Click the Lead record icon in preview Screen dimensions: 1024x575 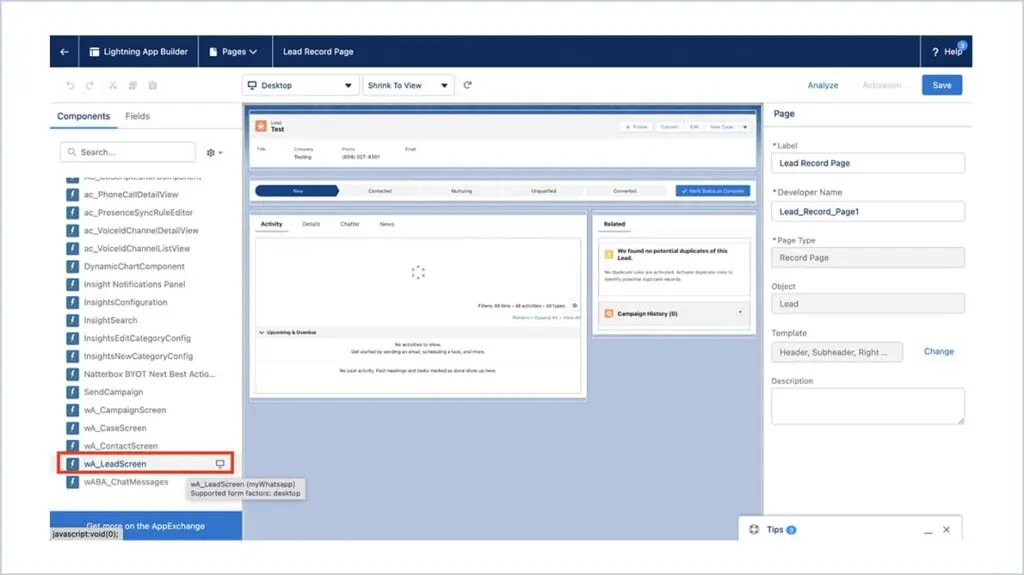(x=261, y=126)
